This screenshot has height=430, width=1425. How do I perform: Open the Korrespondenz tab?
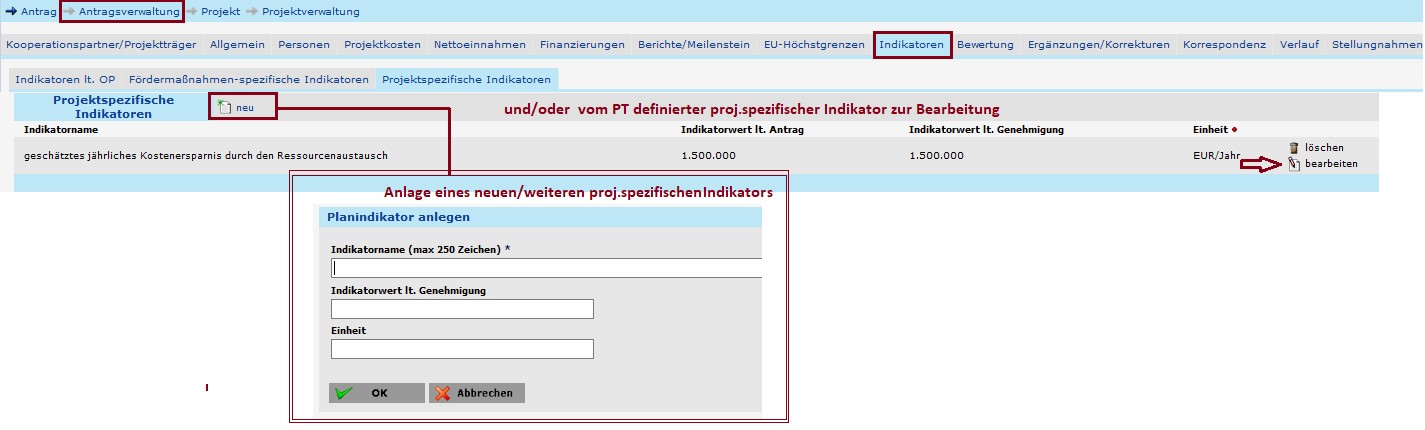[1224, 45]
